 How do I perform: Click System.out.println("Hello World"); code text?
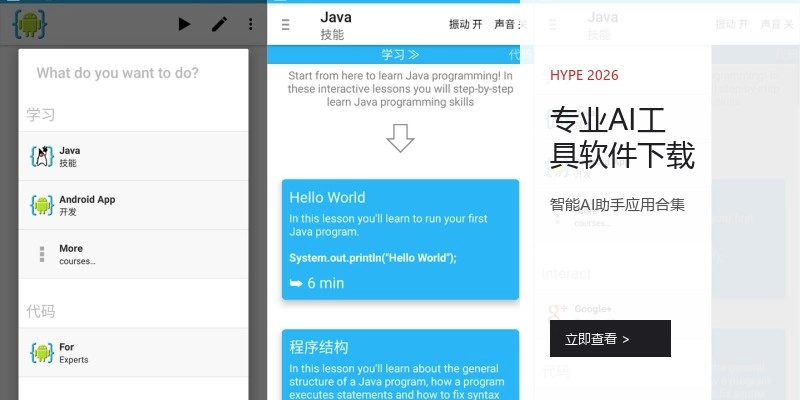pos(372,258)
